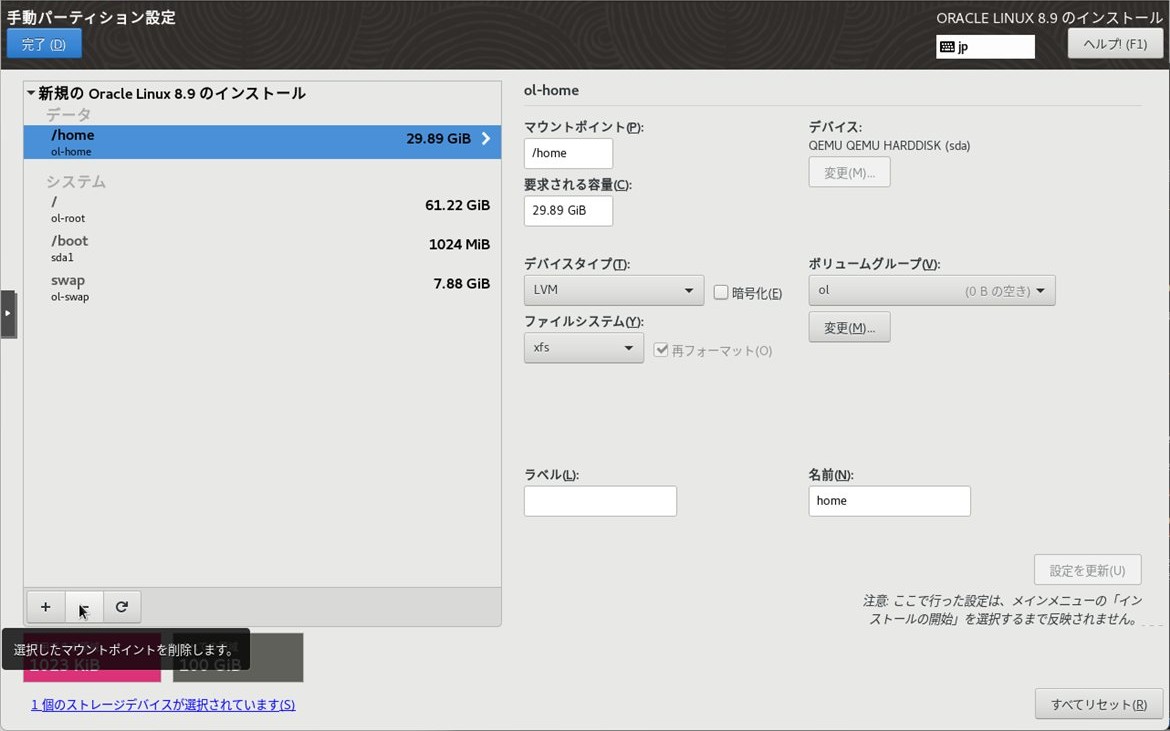Select the /boot sda1 partition row
1170x731 pixels.
click(x=262, y=248)
